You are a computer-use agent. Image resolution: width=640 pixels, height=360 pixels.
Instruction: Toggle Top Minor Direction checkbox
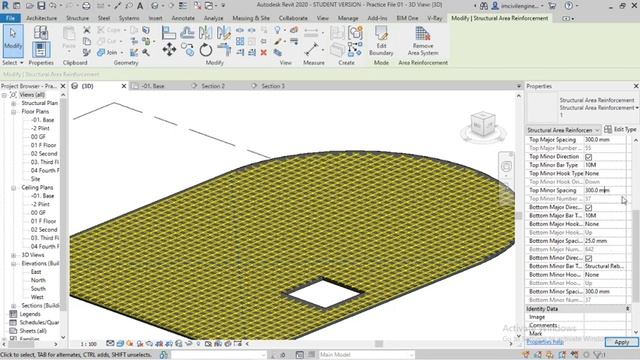coord(588,157)
